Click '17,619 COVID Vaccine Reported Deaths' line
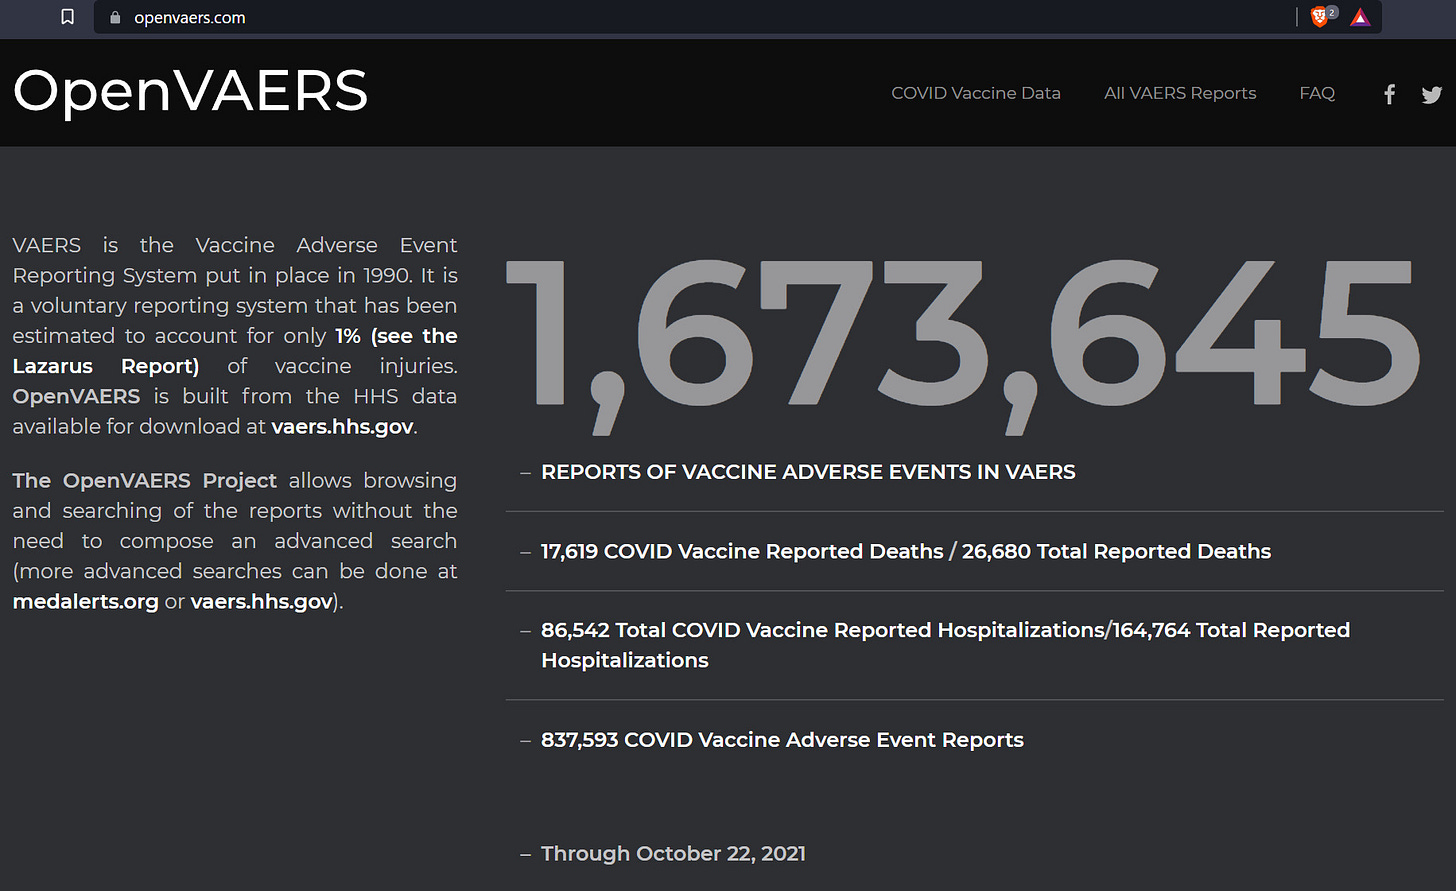This screenshot has height=891, width=1456. click(x=906, y=551)
